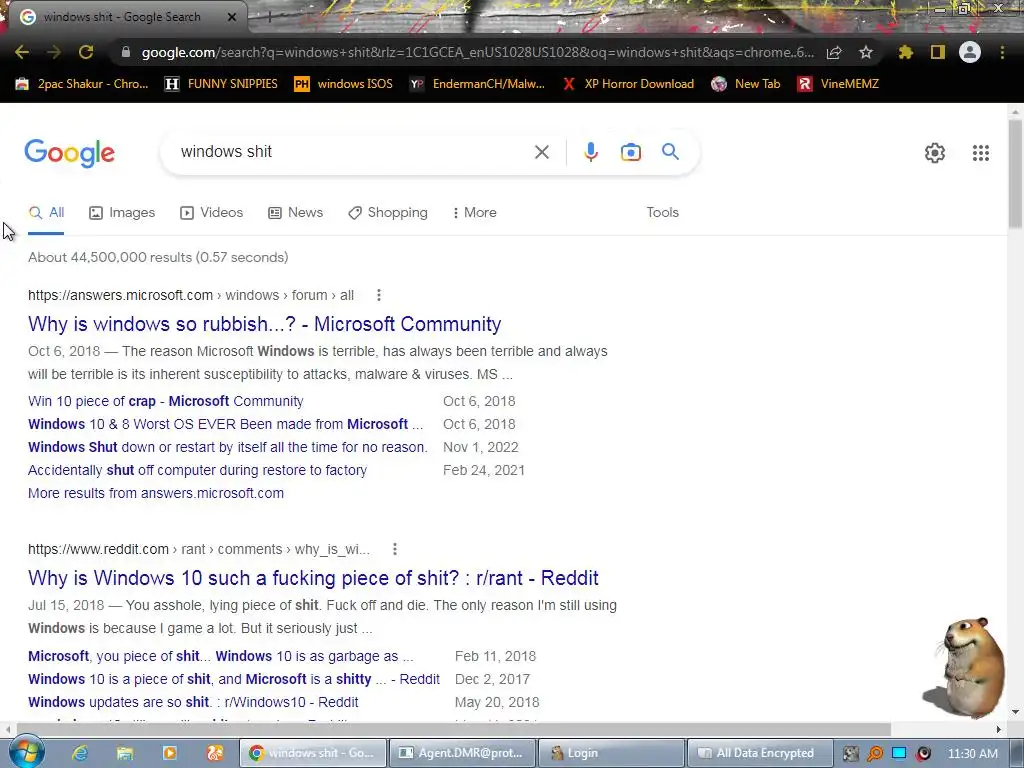Screen dimensions: 1024x768
Task: Start voice search with microphone icon
Action: 590,152
